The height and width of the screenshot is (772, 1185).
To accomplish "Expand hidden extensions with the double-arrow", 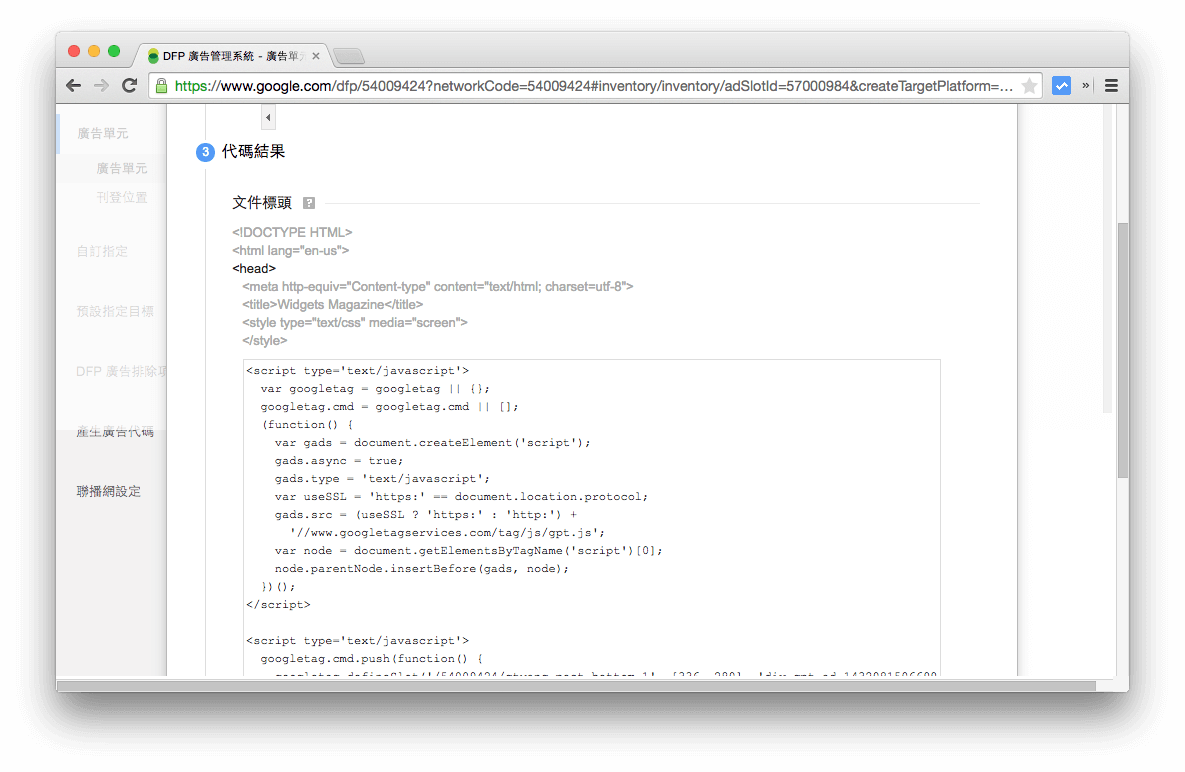I will coord(1085,85).
